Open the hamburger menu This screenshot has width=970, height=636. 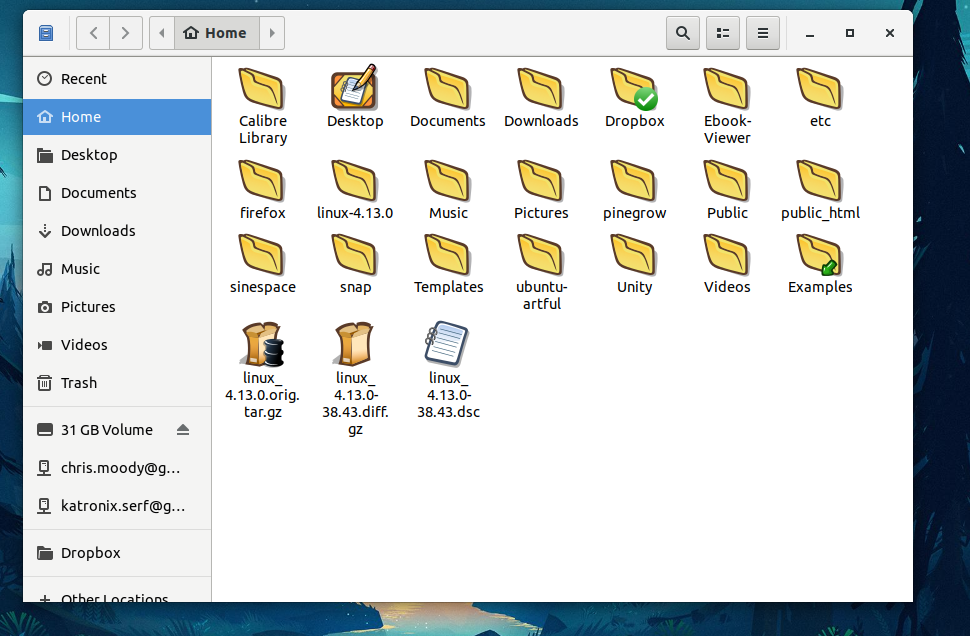click(x=762, y=32)
